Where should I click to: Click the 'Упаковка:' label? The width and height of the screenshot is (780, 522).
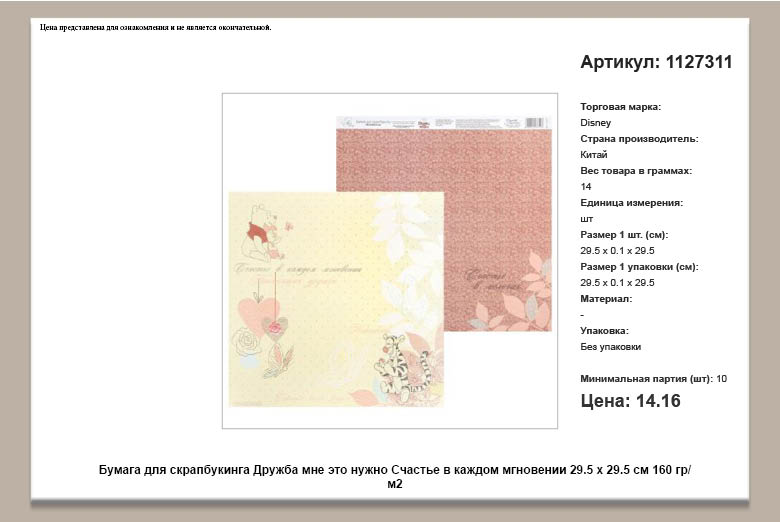[604, 330]
